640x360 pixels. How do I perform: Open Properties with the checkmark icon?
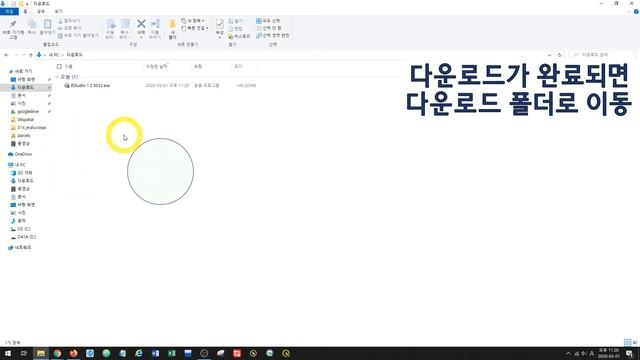[x=220, y=25]
